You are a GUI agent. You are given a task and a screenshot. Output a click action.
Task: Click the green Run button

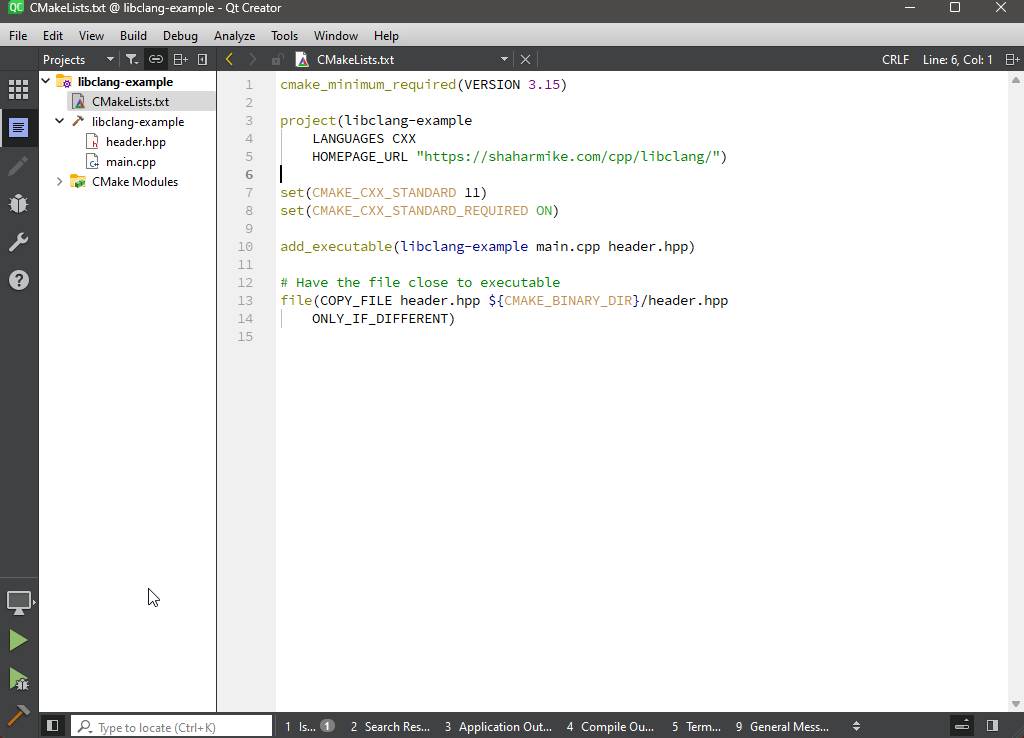point(18,640)
